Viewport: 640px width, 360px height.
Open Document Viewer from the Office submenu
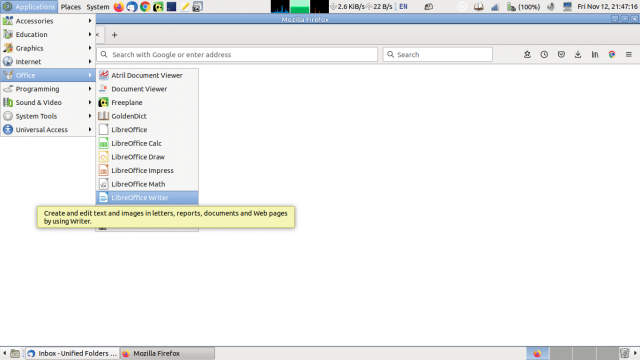147,89
